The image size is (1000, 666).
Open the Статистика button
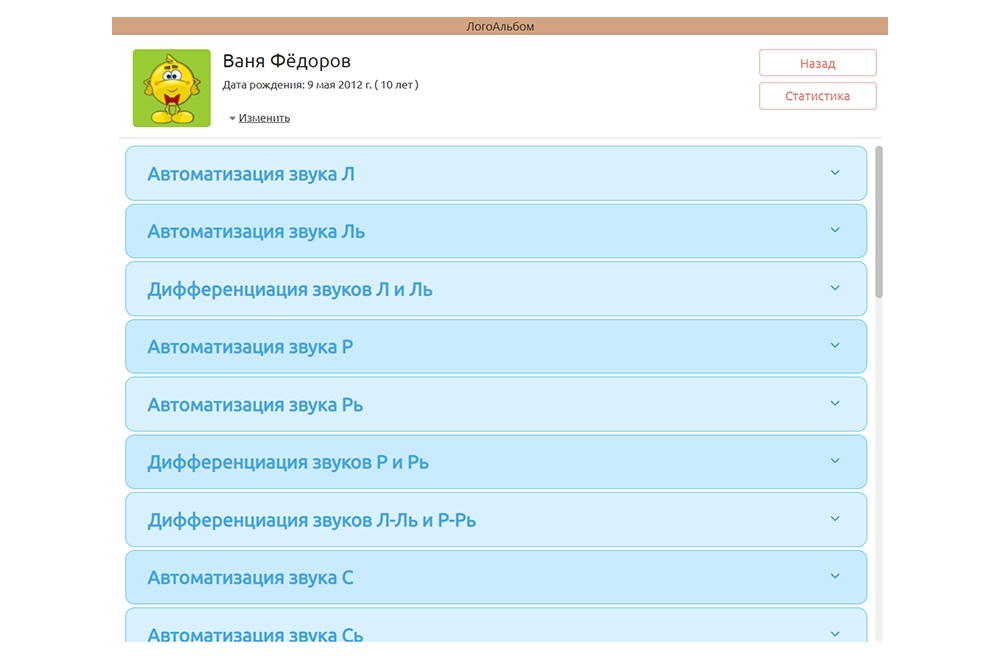click(x=817, y=96)
